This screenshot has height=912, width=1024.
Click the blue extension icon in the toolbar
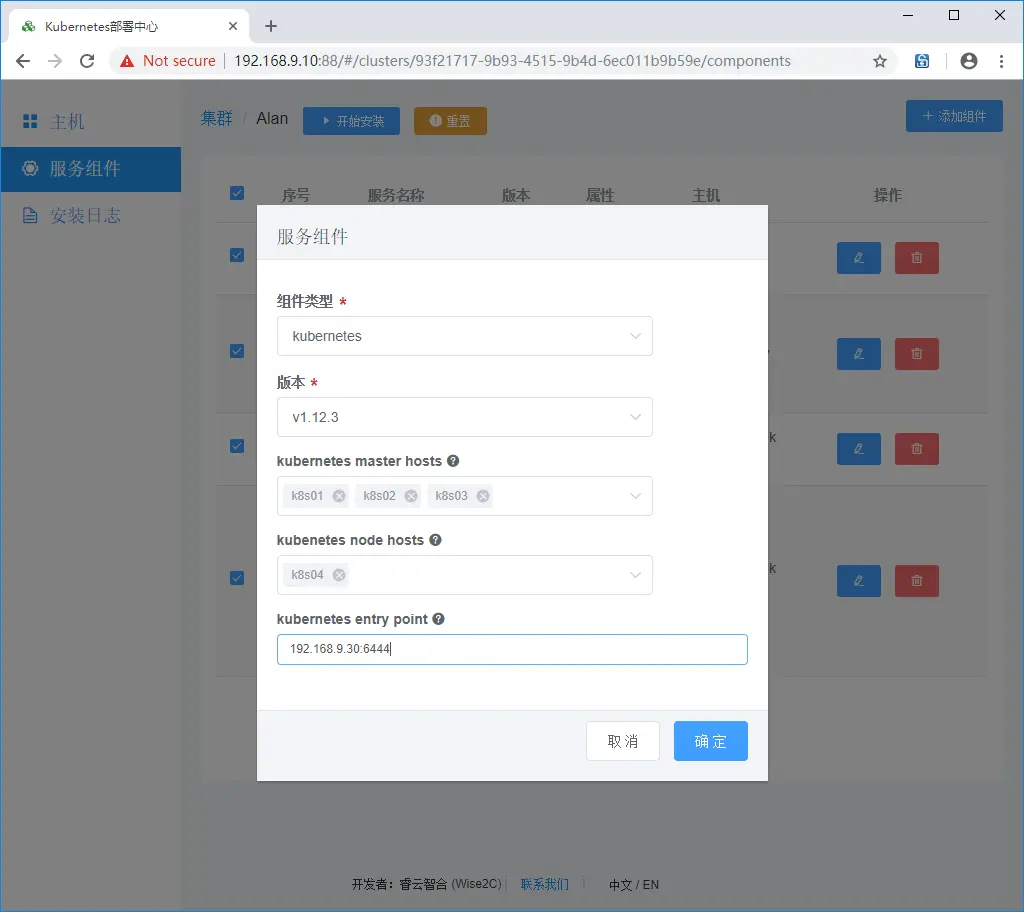[921, 61]
